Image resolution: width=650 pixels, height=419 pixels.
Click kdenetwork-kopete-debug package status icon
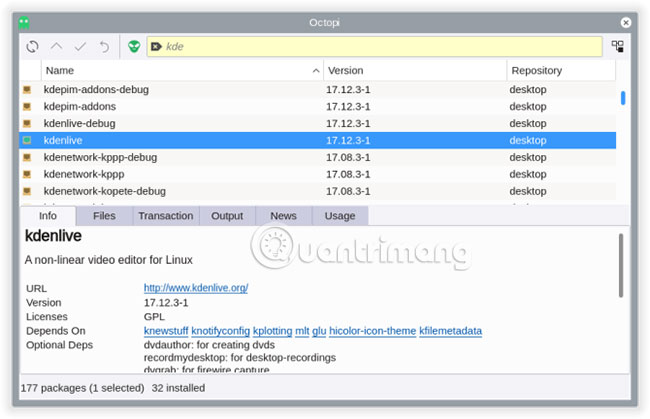(27, 191)
